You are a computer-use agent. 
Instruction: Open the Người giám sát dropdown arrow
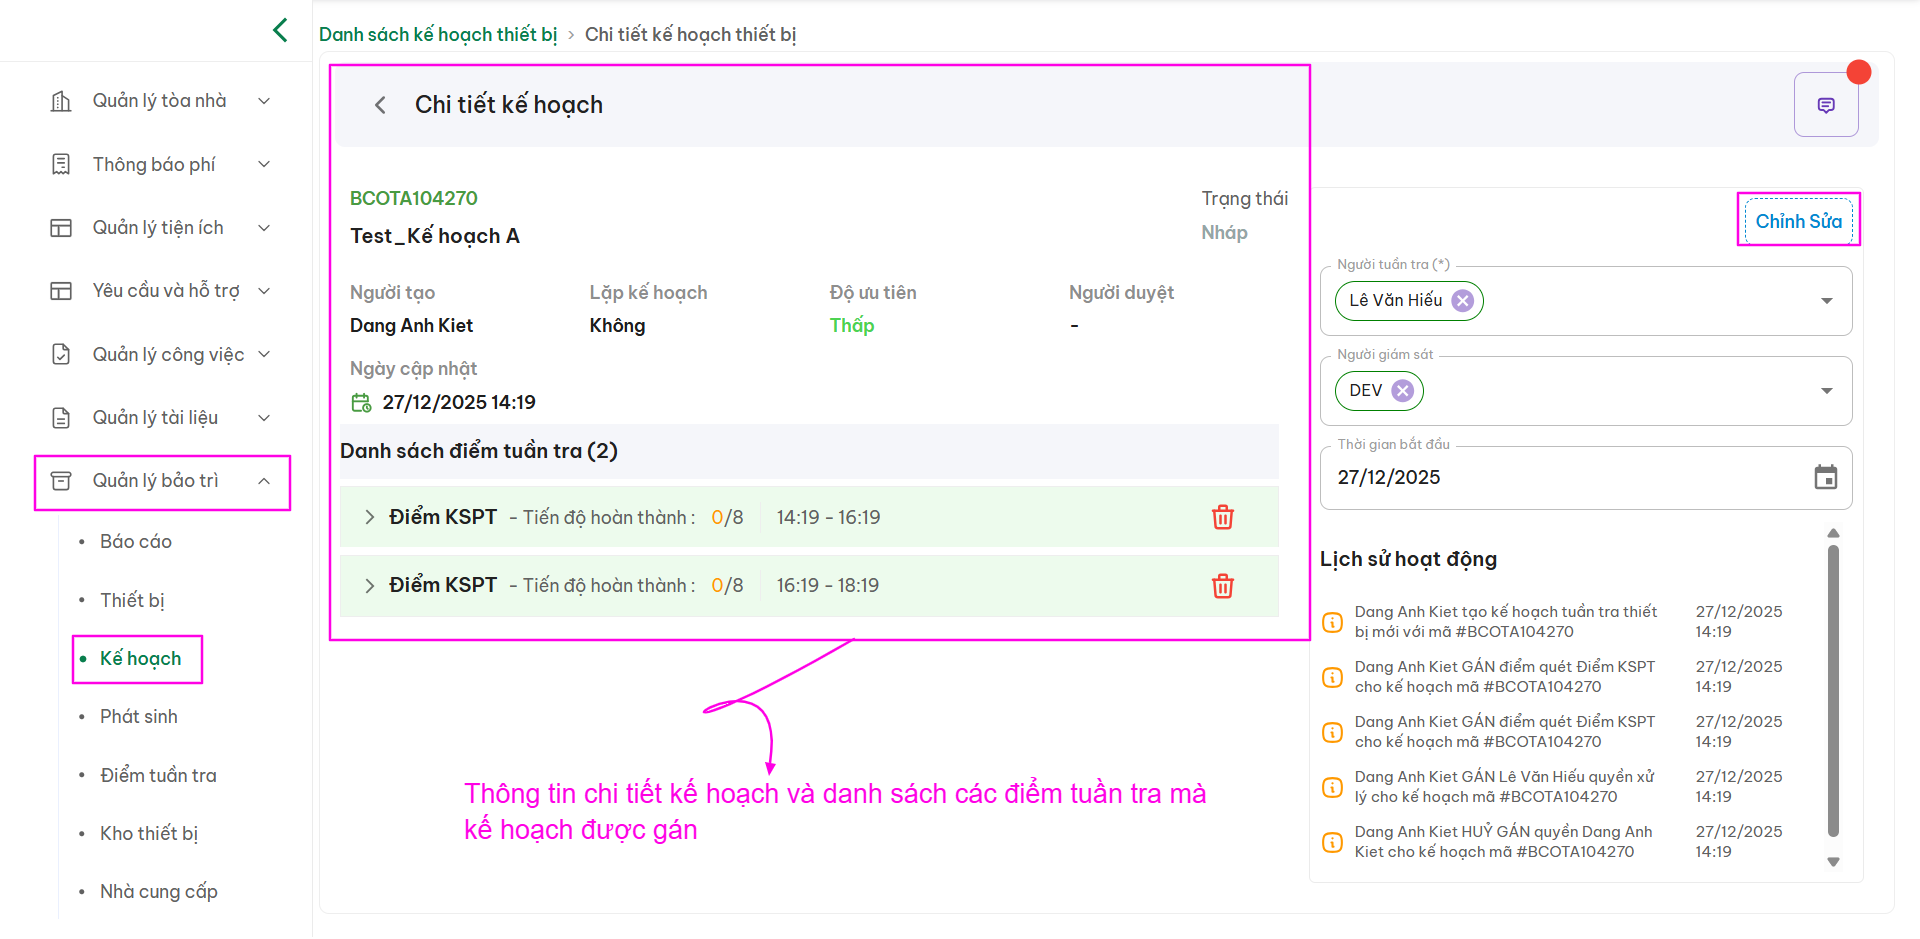pos(1826,391)
